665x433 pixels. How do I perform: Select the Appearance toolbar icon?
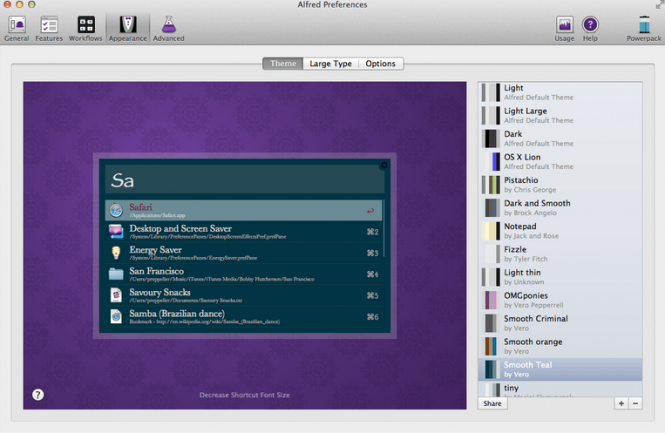pyautogui.click(x=128, y=29)
